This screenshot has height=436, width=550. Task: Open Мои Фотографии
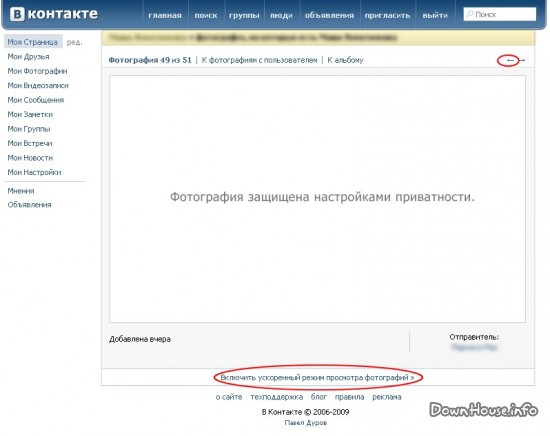pyautogui.click(x=37, y=71)
